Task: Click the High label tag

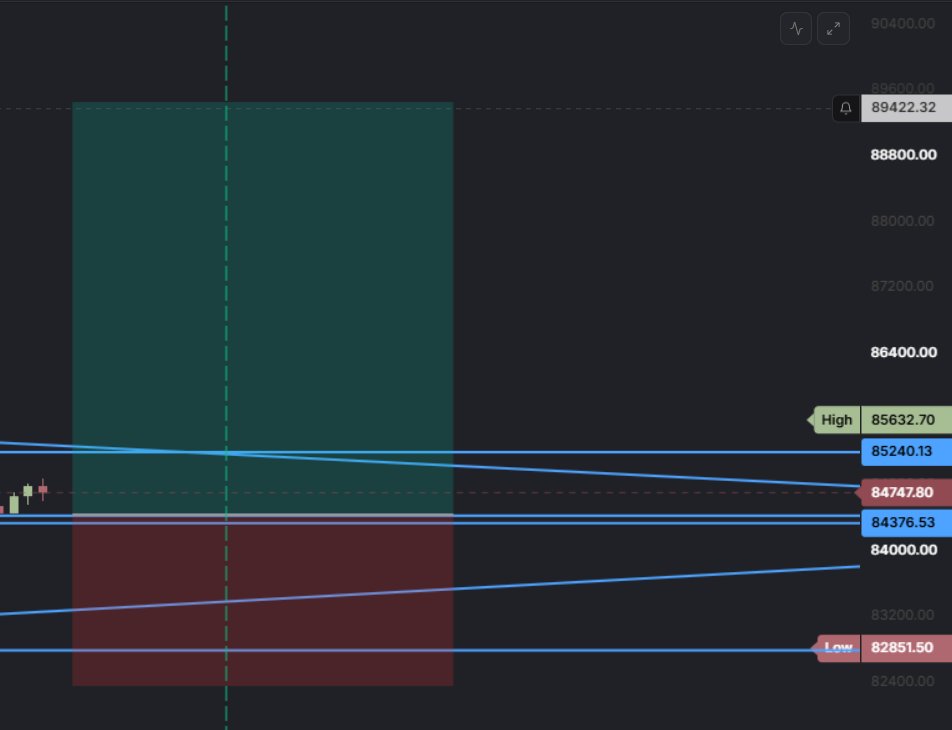Action: click(835, 420)
